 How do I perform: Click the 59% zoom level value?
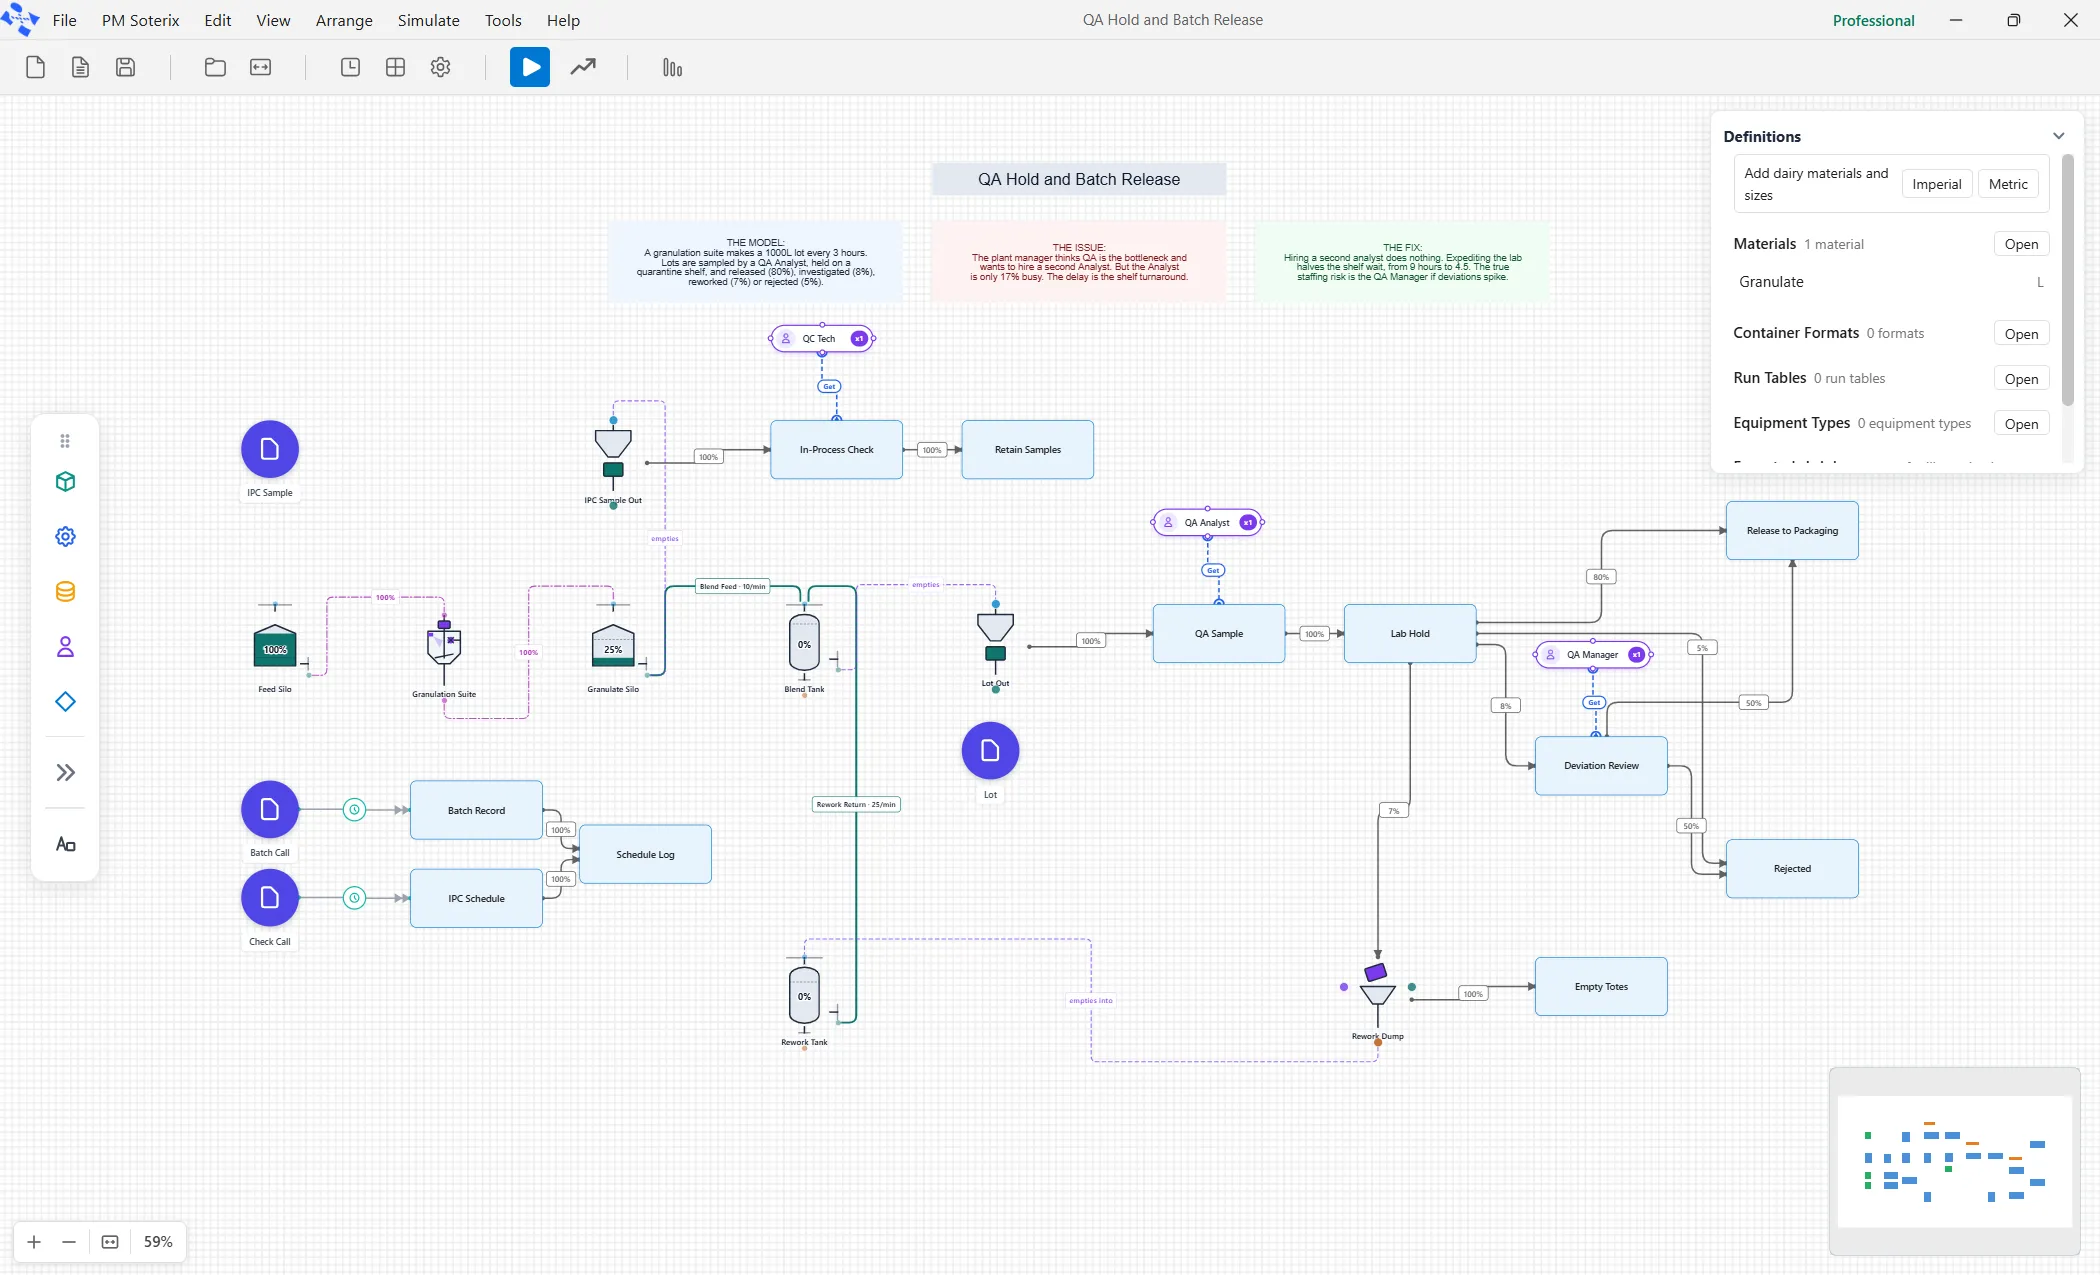158,1242
